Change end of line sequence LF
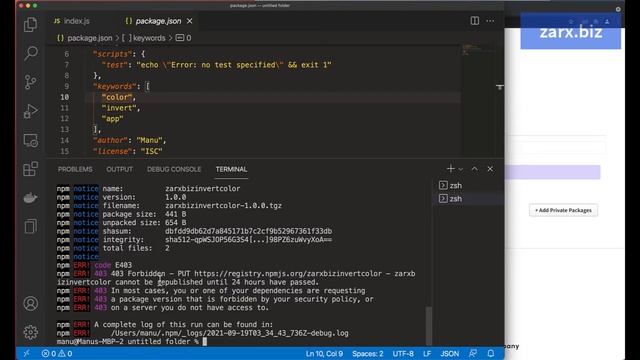This screenshot has width=640, height=360. click(x=427, y=354)
